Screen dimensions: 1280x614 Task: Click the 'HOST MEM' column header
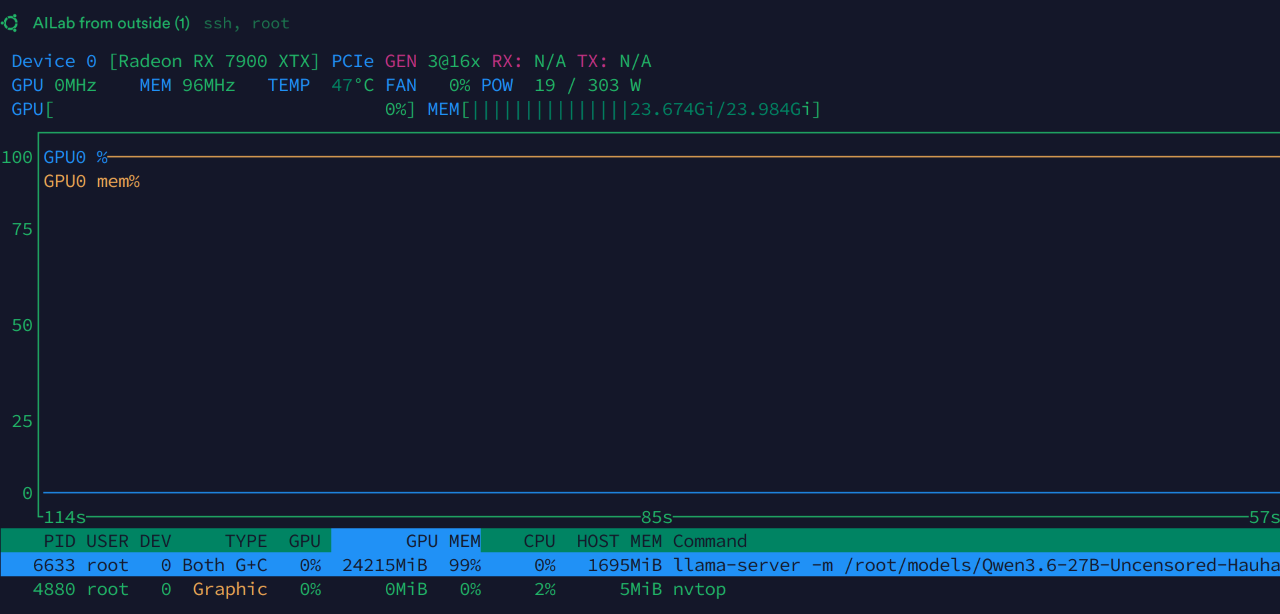(620, 541)
